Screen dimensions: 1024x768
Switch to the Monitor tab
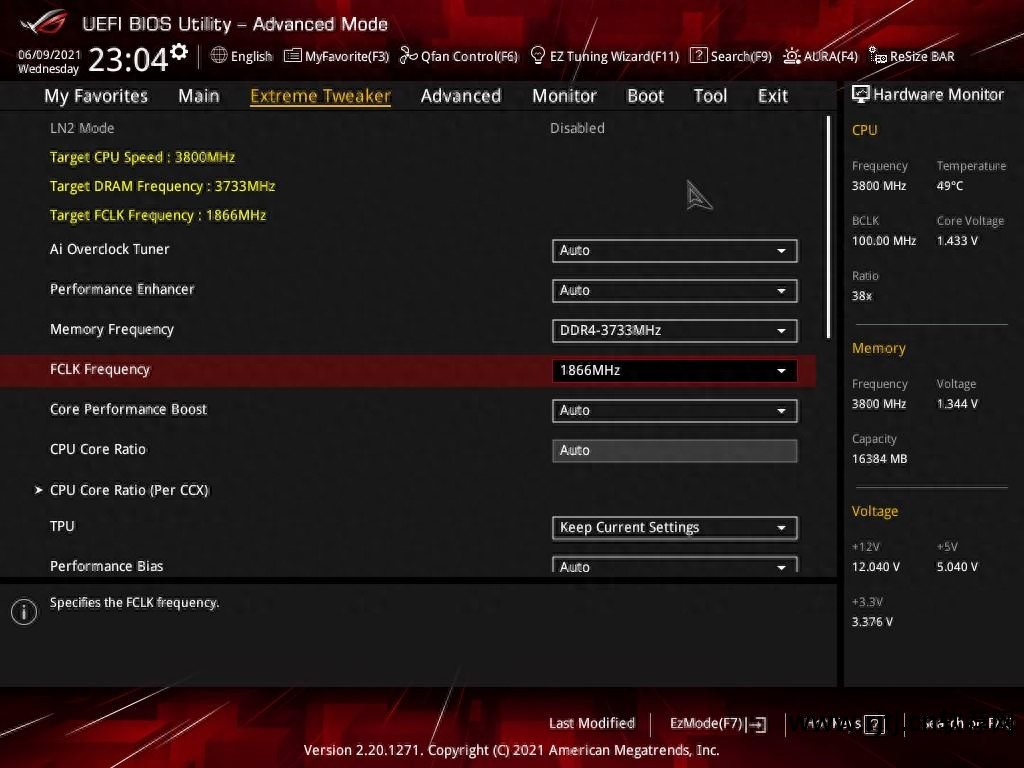coord(564,96)
